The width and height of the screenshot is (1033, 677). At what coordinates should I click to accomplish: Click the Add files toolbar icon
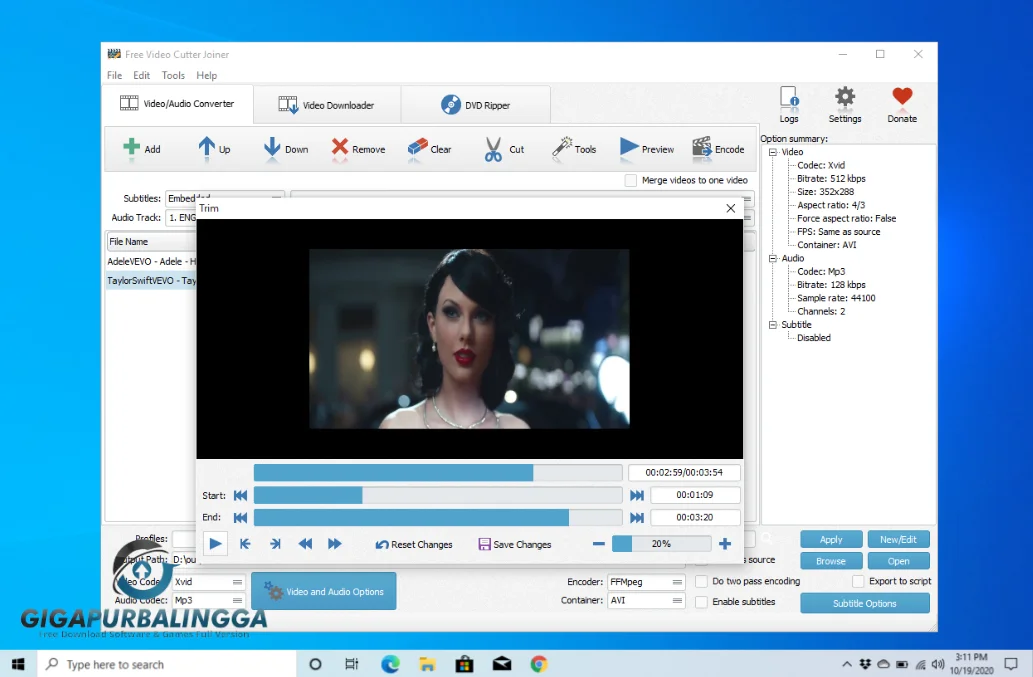[131, 148]
